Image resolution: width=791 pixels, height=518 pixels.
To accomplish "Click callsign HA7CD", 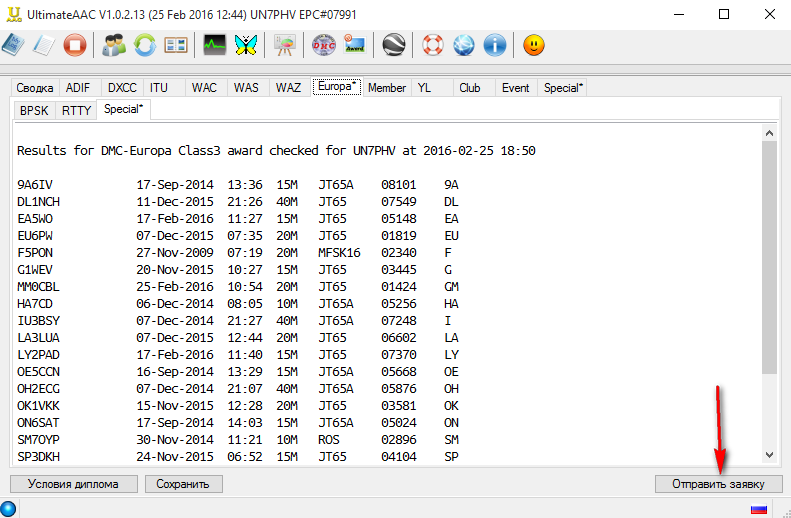I will 35,304.
